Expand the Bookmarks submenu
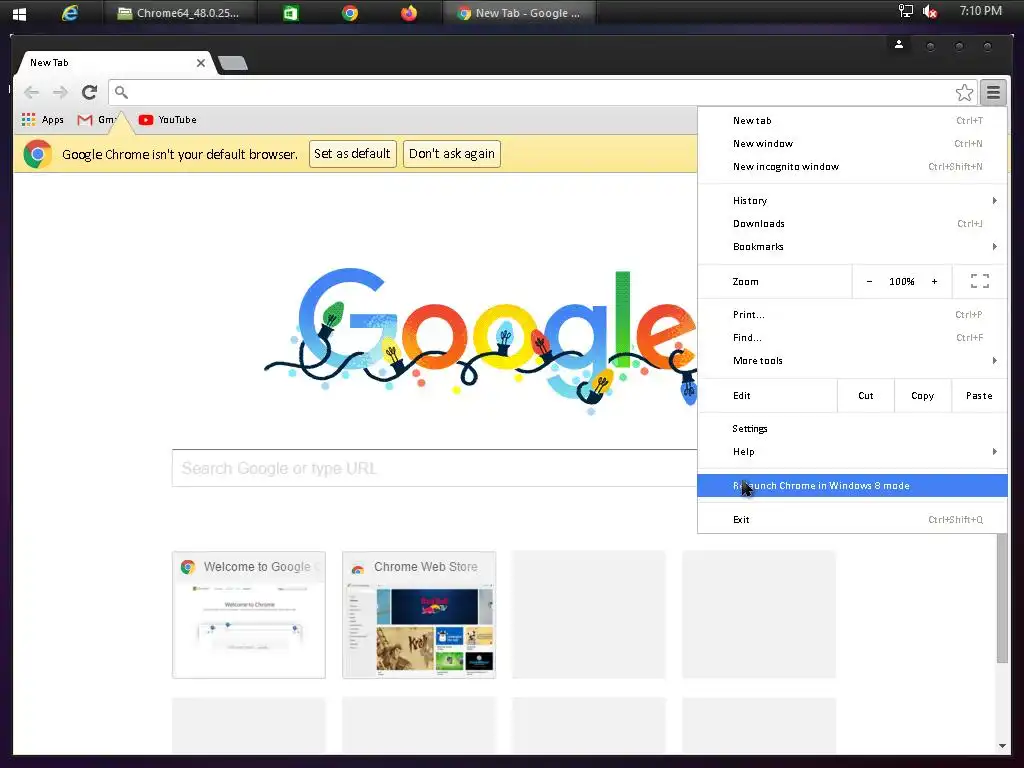The width and height of the screenshot is (1024, 768). tap(852, 246)
